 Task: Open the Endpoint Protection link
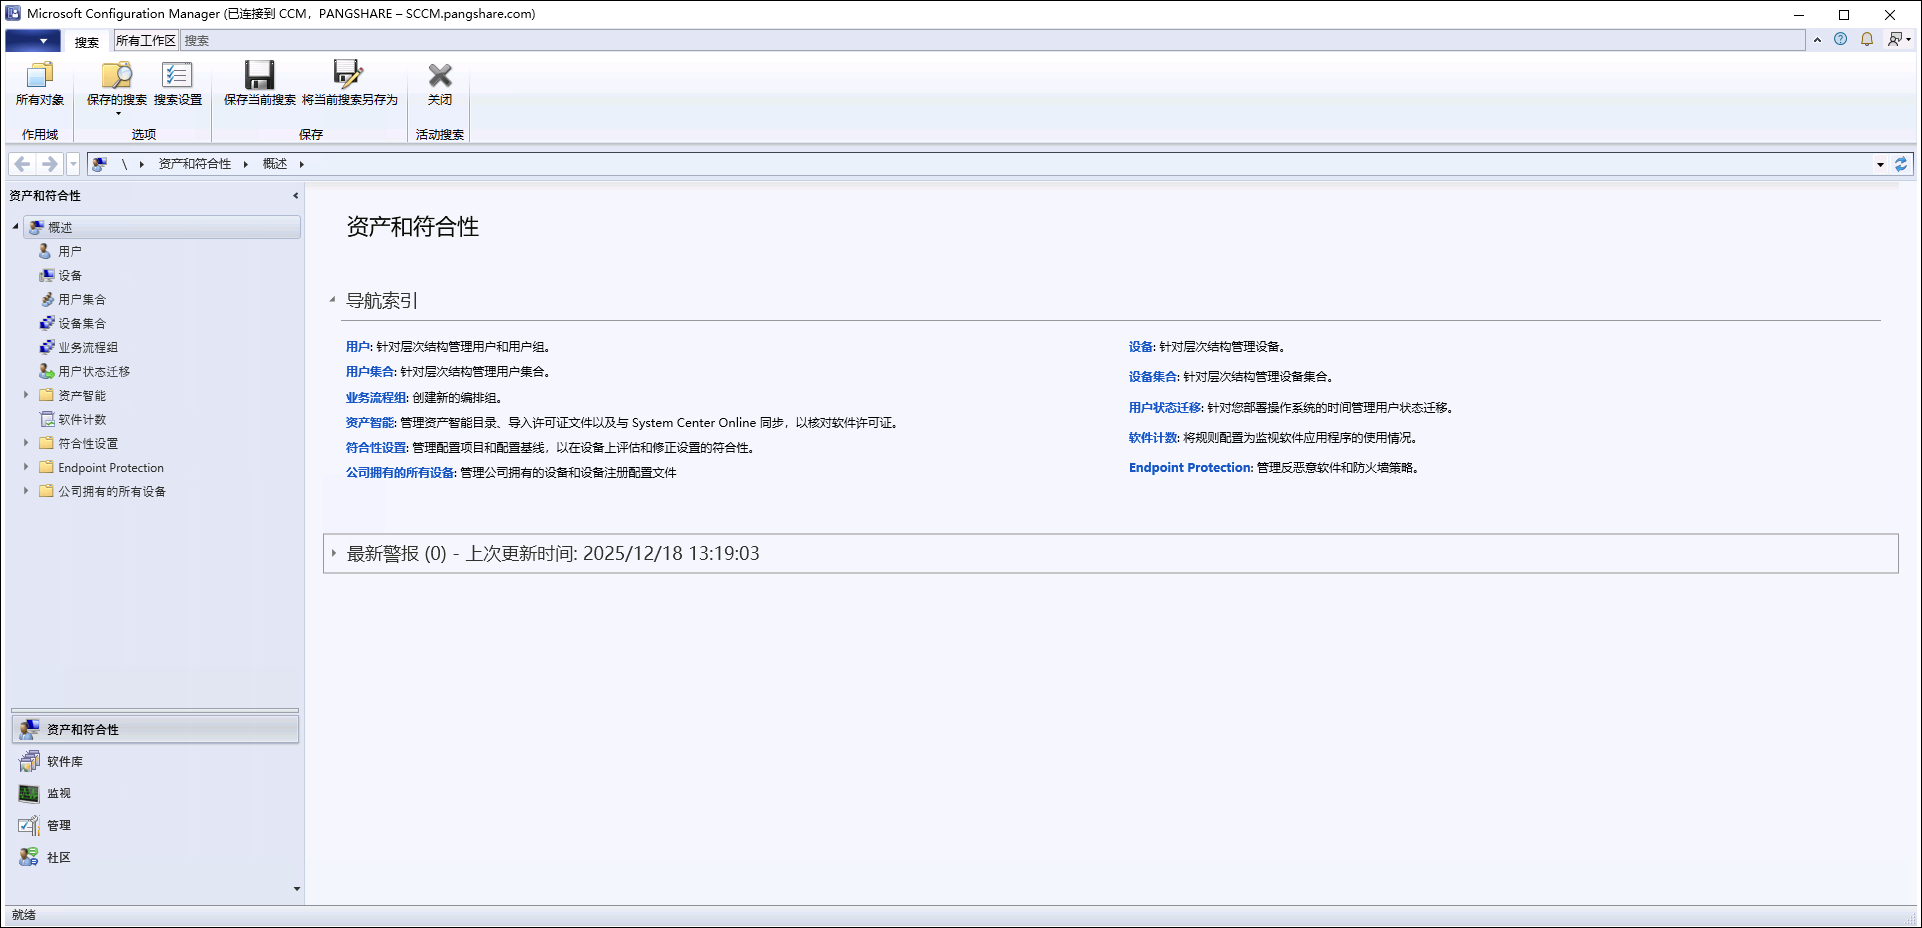pos(1190,468)
